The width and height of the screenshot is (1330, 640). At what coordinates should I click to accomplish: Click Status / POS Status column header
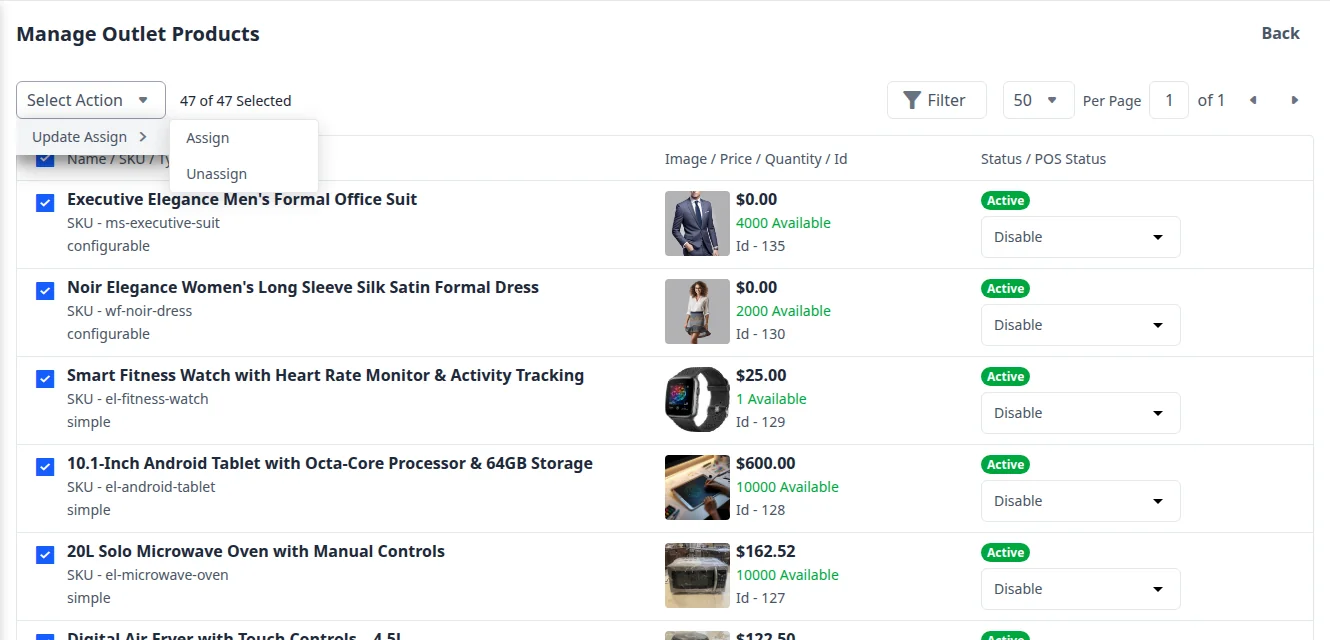point(1043,159)
